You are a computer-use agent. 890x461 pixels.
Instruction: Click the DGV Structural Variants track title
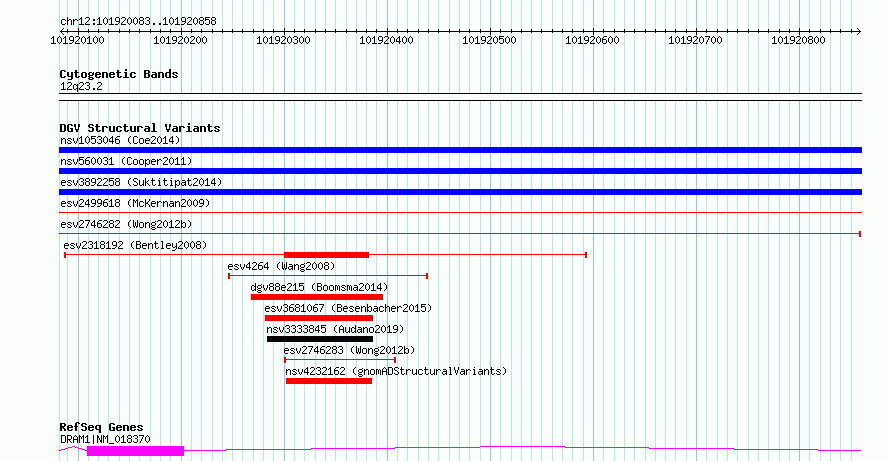pyautogui.click(x=140, y=128)
